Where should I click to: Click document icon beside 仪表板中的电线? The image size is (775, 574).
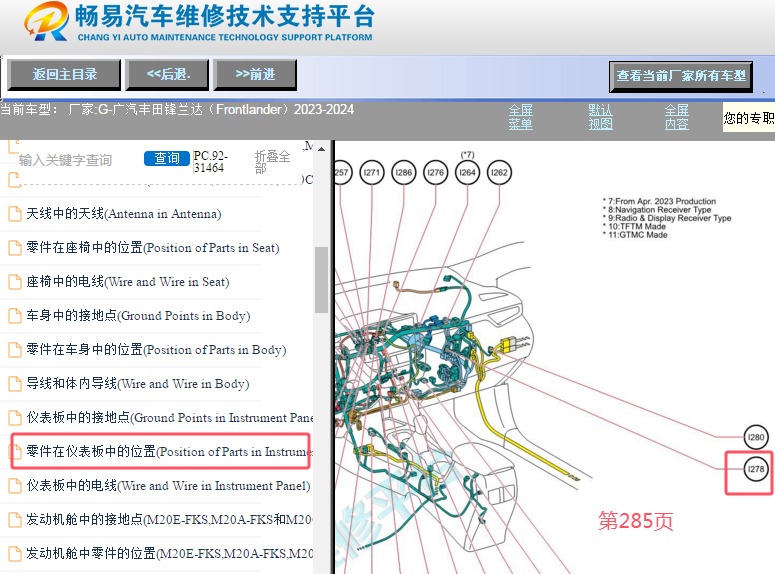(x=15, y=486)
